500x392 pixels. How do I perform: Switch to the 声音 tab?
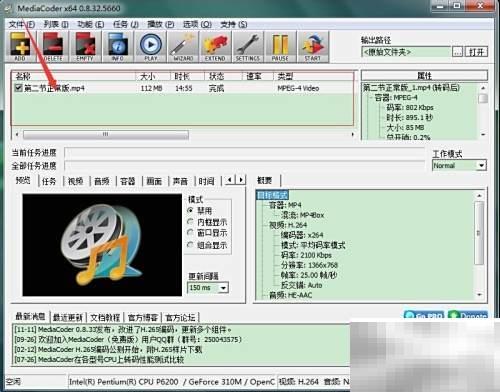coord(180,181)
